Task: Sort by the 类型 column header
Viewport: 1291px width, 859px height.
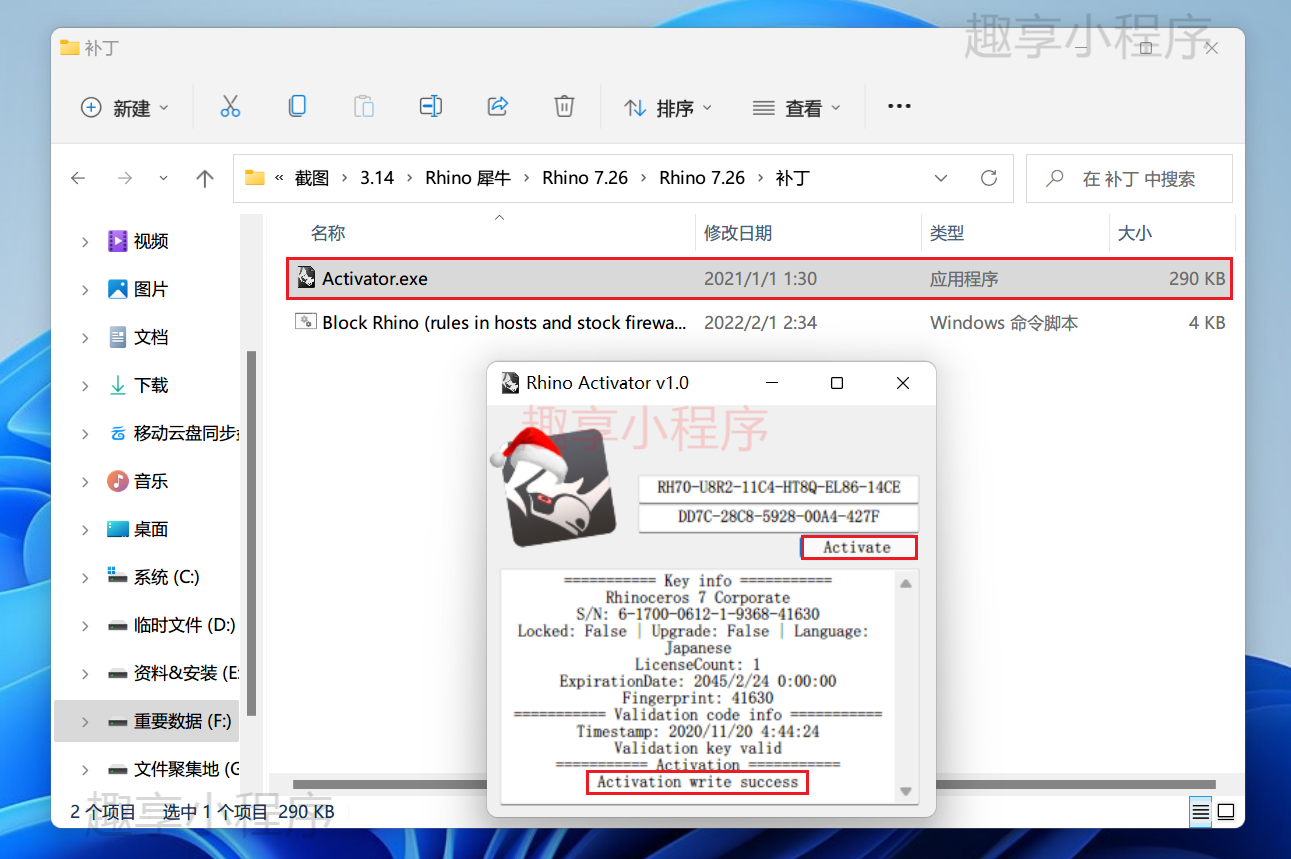Action: (x=947, y=233)
